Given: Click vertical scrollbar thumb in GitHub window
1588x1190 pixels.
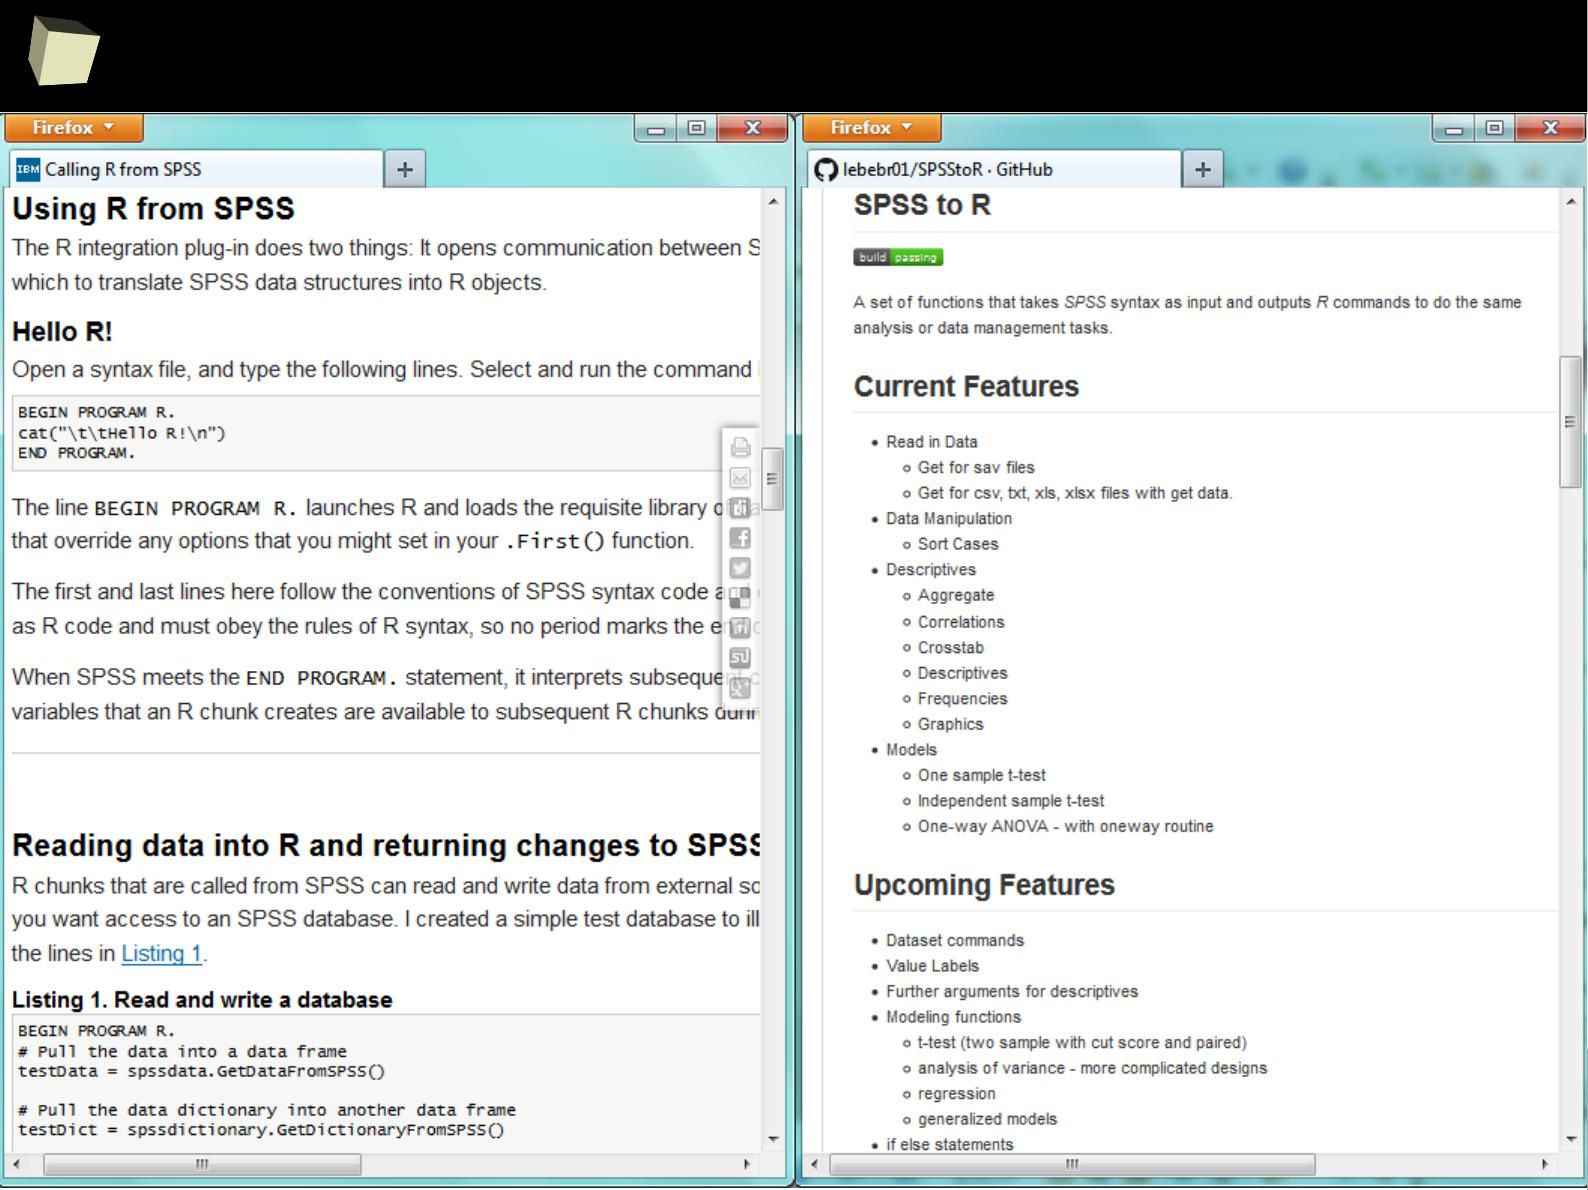Looking at the screenshot, I should 1570,421.
